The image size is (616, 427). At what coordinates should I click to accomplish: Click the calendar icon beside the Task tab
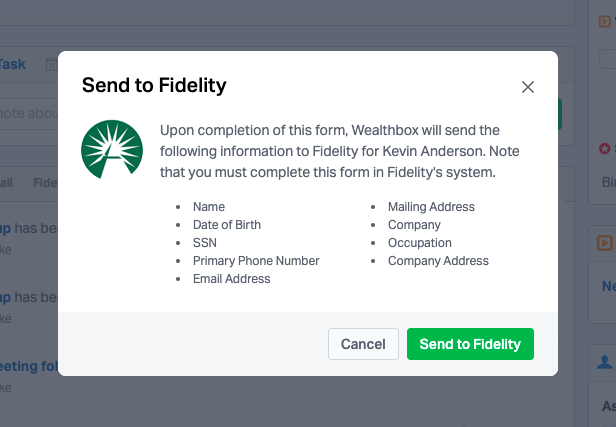click(x=51, y=64)
